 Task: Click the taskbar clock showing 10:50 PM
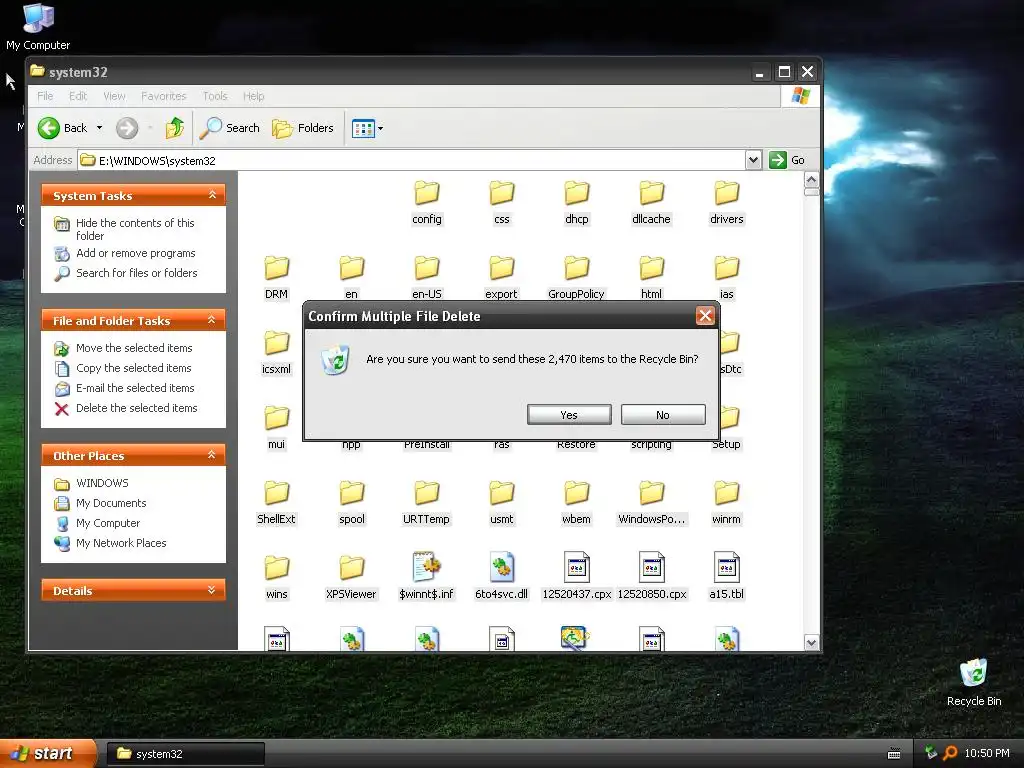(x=987, y=754)
